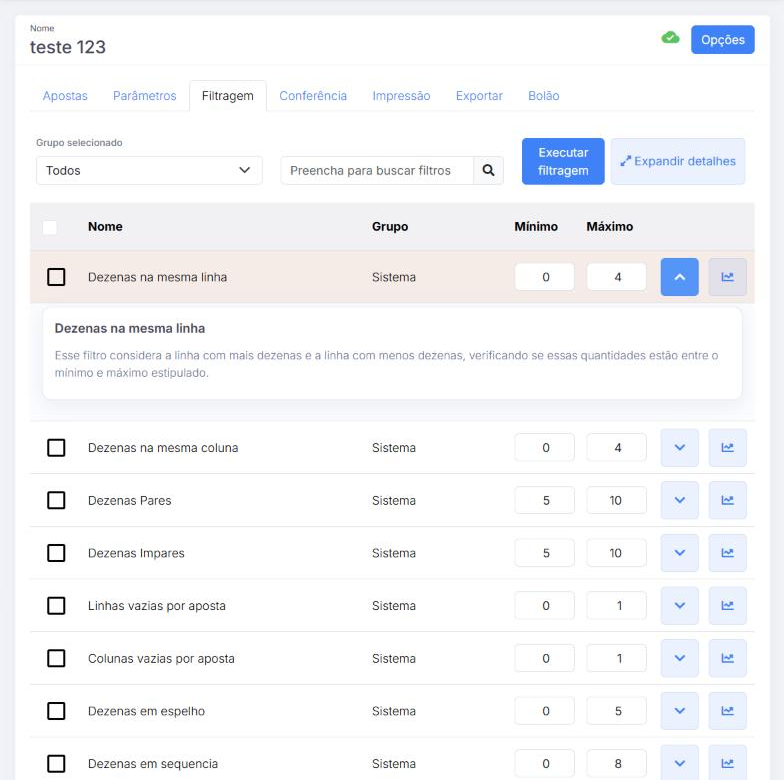Screen dimensions: 784x780
Task: Focus the Preencha para buscar filtros field
Action: click(x=377, y=170)
